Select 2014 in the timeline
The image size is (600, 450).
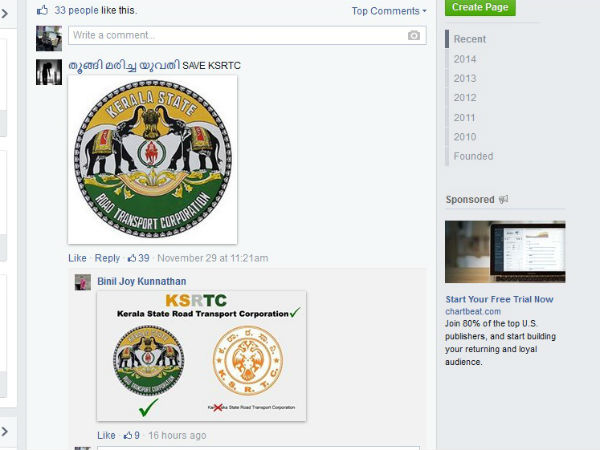[465, 59]
